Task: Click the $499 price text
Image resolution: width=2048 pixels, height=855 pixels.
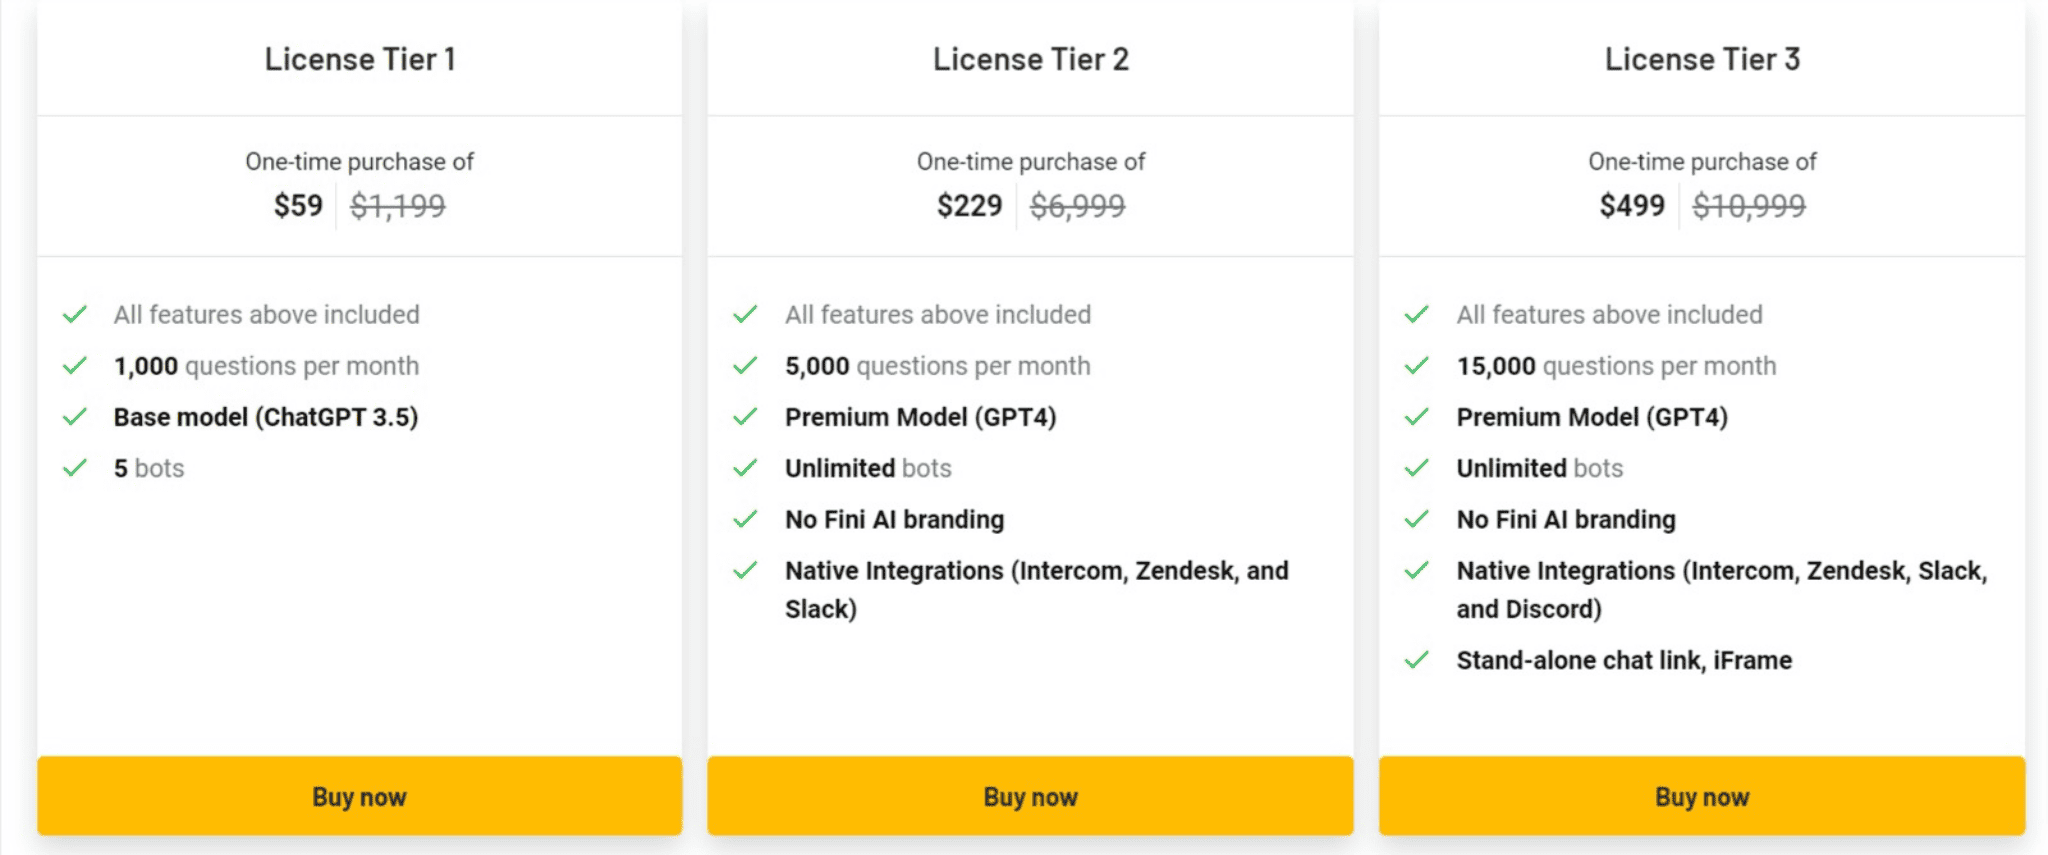Action: point(1632,205)
